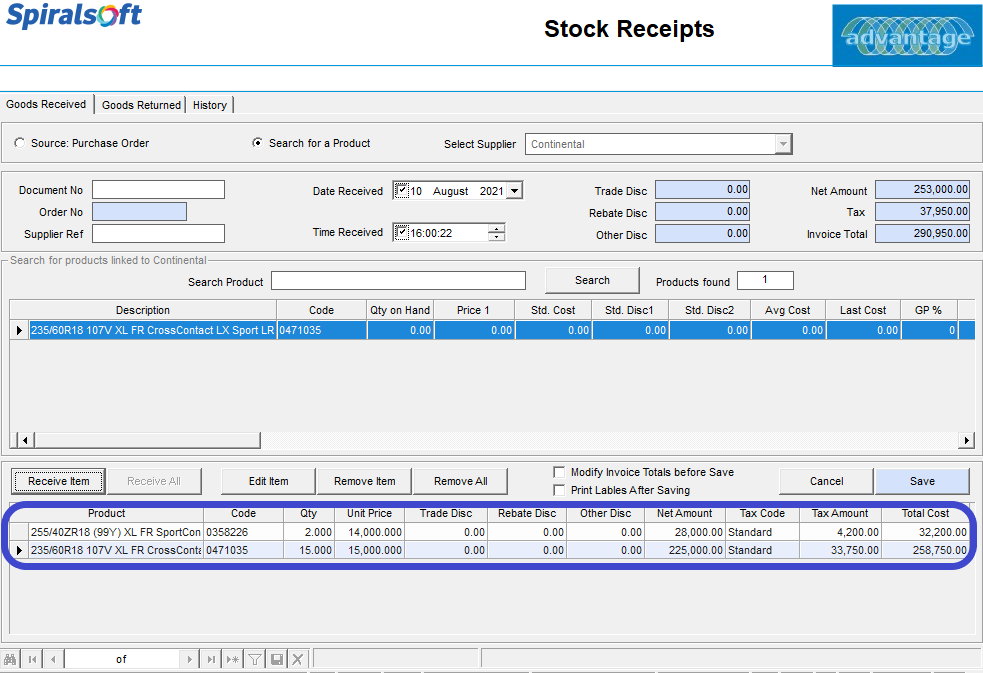Screen dimensions: 983x673
Task: Click the Avg Cost column header
Action: 787,310
